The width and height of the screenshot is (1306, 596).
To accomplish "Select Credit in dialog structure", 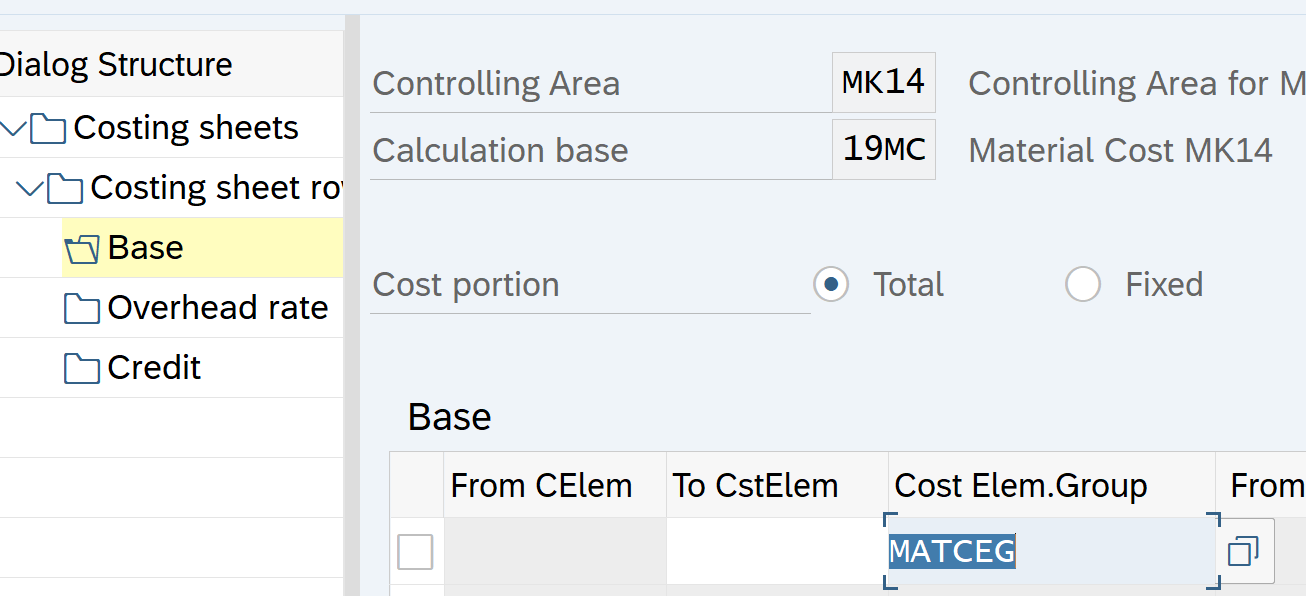I will 154,368.
